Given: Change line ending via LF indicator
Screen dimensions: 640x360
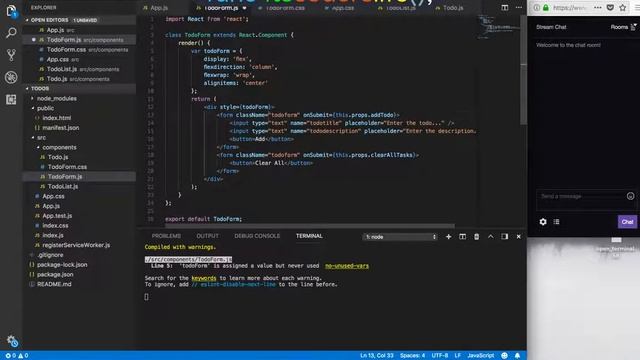Looking at the screenshot, I should pyautogui.click(x=458, y=356).
